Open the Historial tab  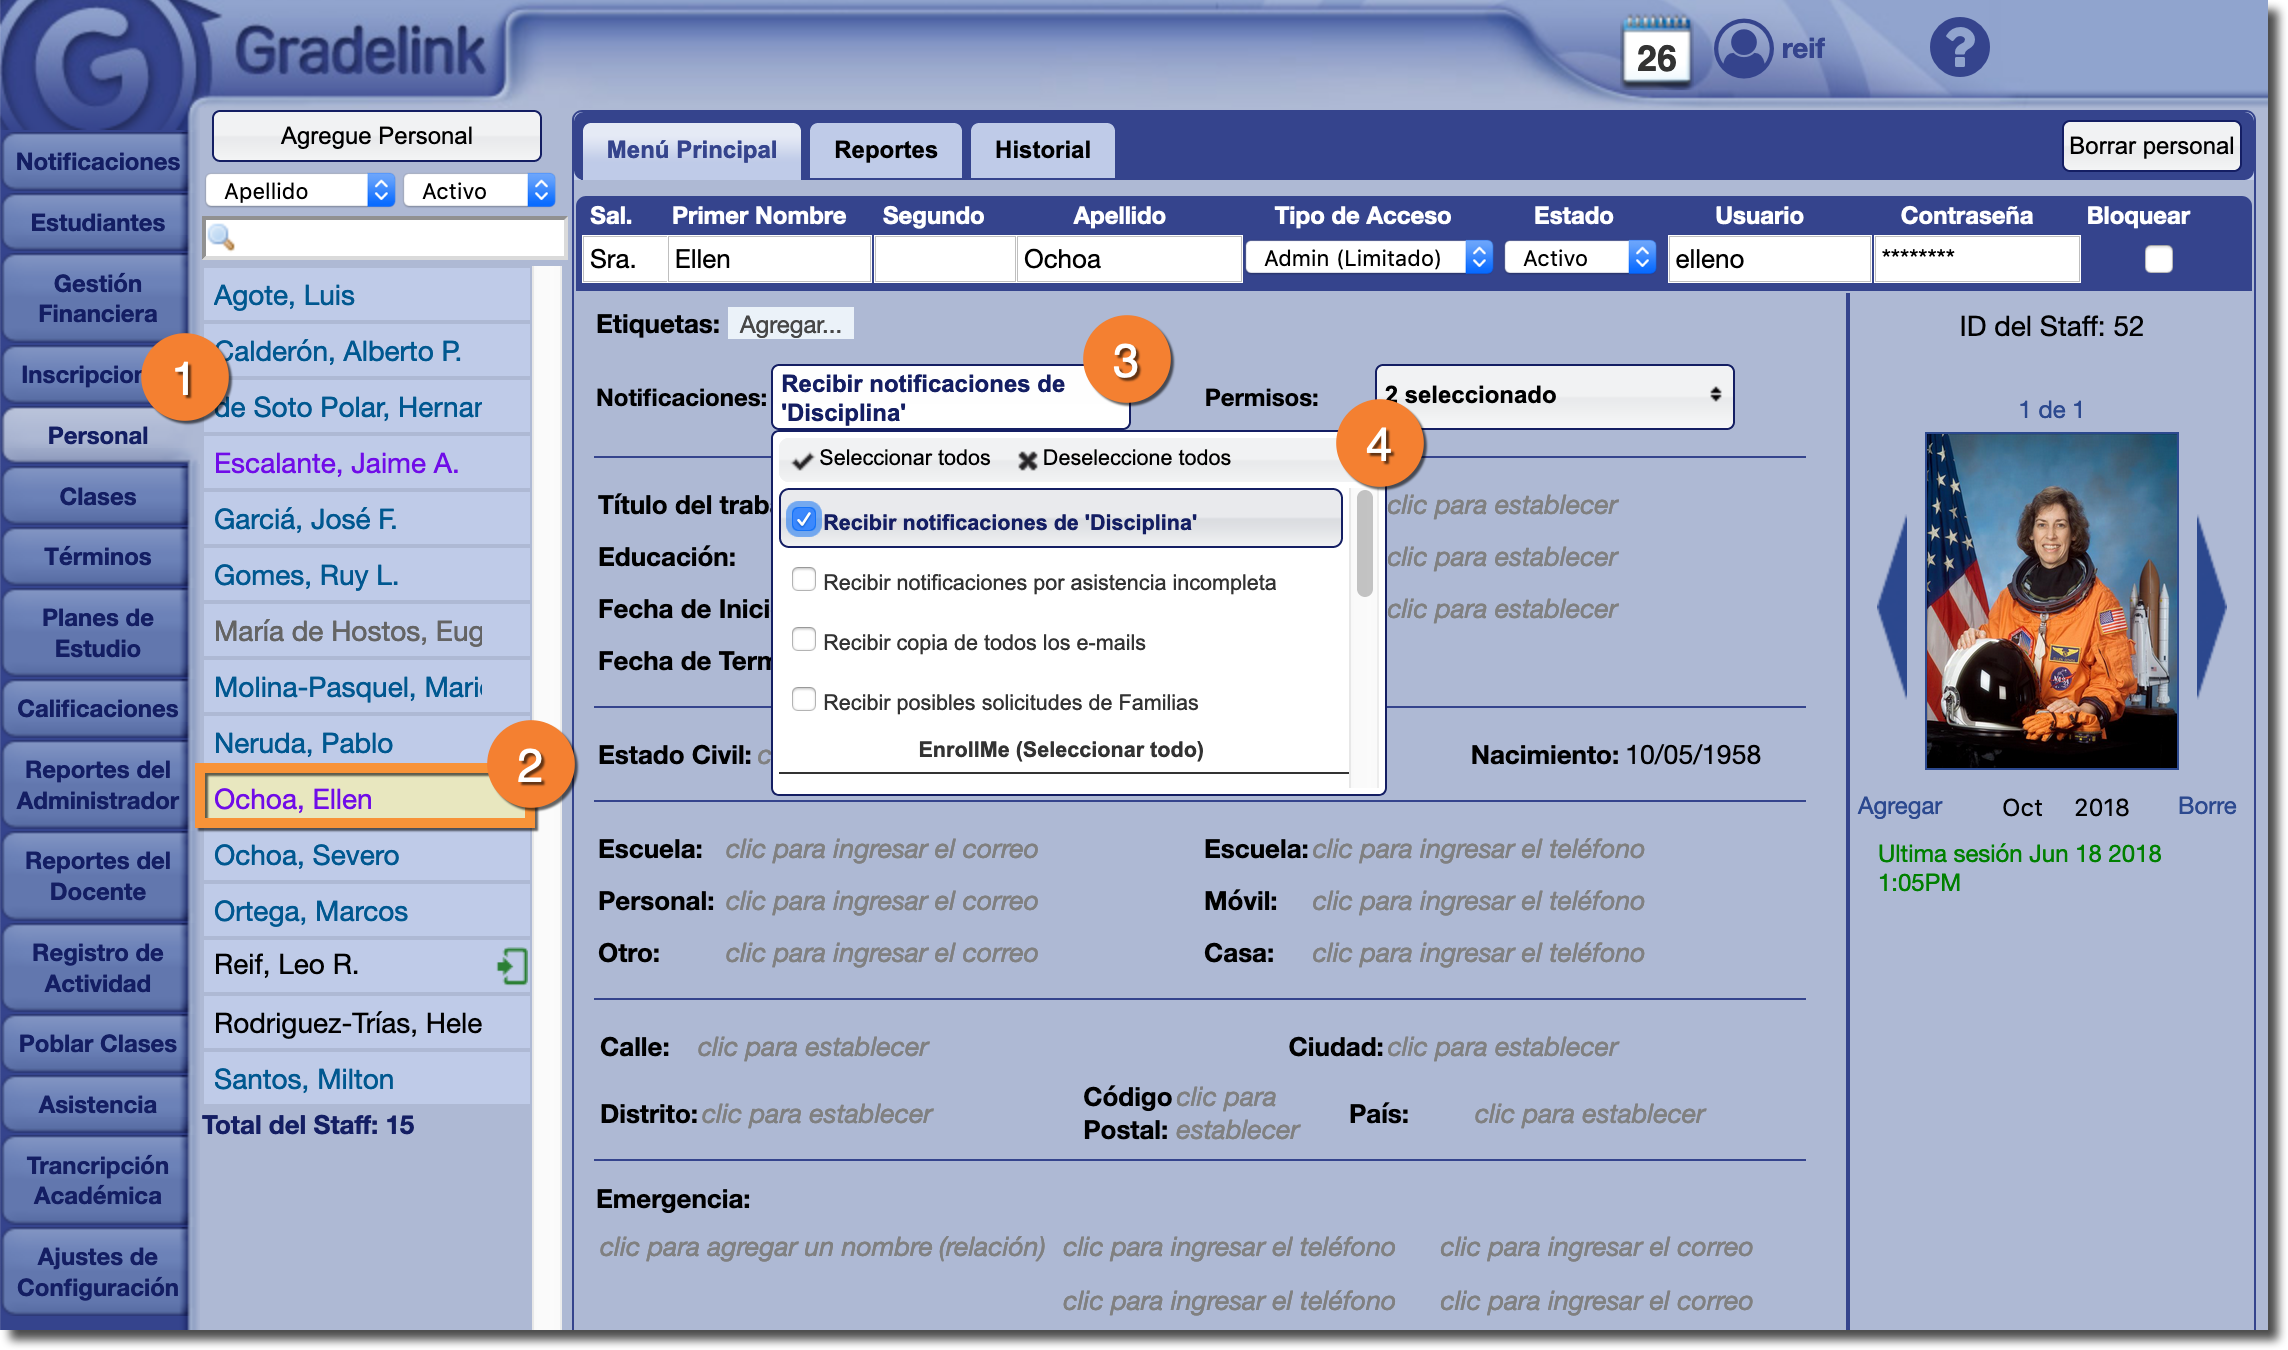tap(1042, 150)
